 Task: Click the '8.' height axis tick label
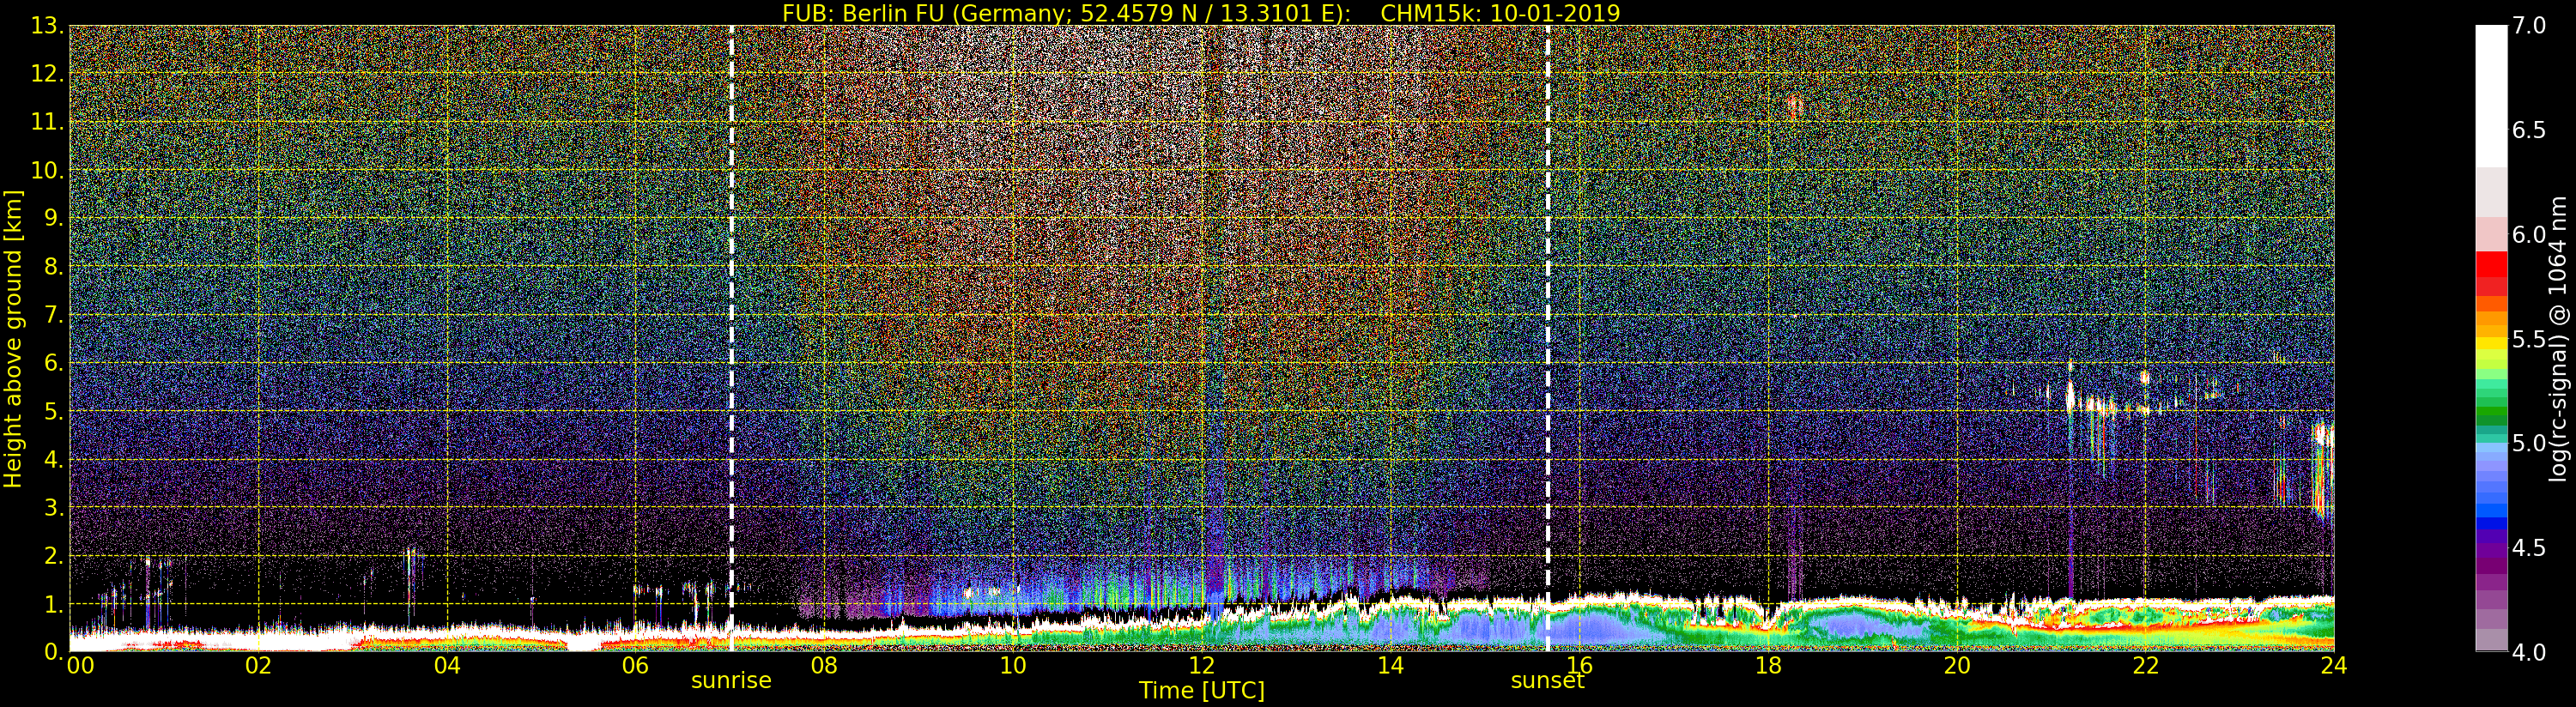pos(54,267)
